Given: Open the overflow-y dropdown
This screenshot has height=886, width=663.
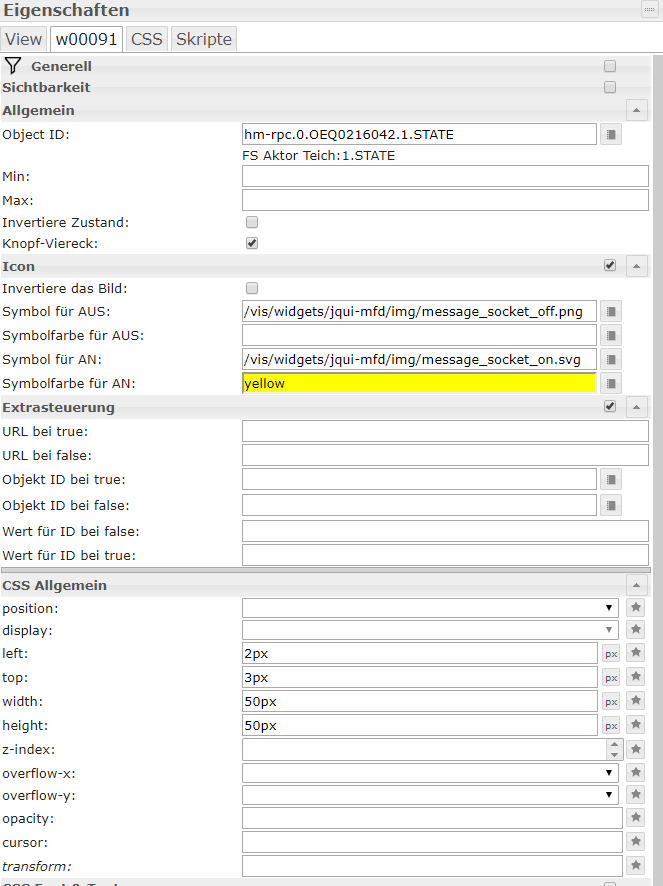Looking at the screenshot, I should 430,795.
